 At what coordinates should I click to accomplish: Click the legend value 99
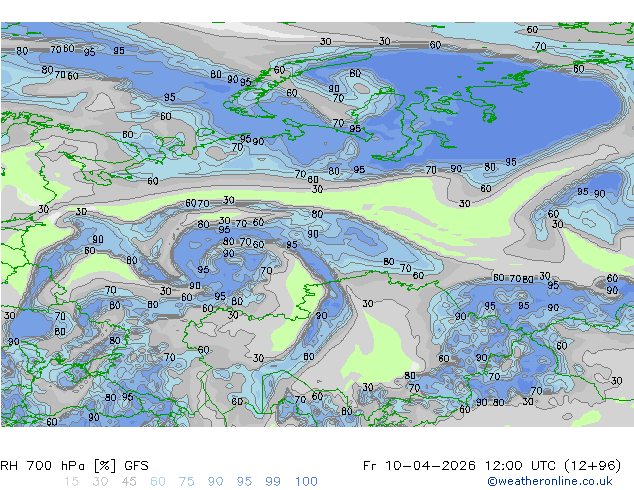point(273,482)
